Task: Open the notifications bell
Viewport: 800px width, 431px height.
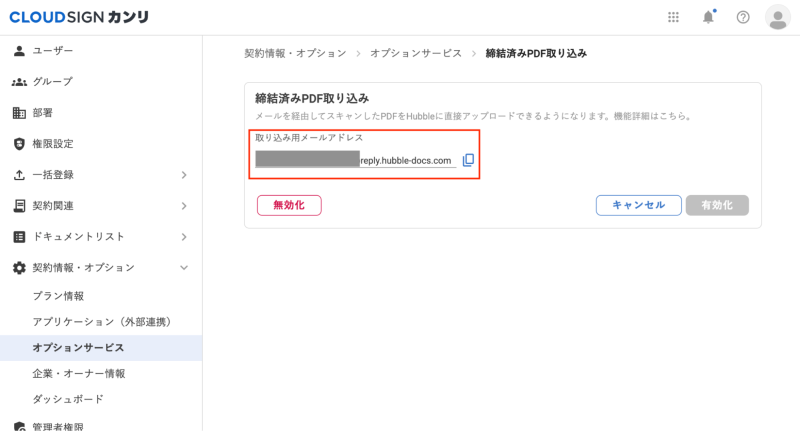Action: (708, 17)
